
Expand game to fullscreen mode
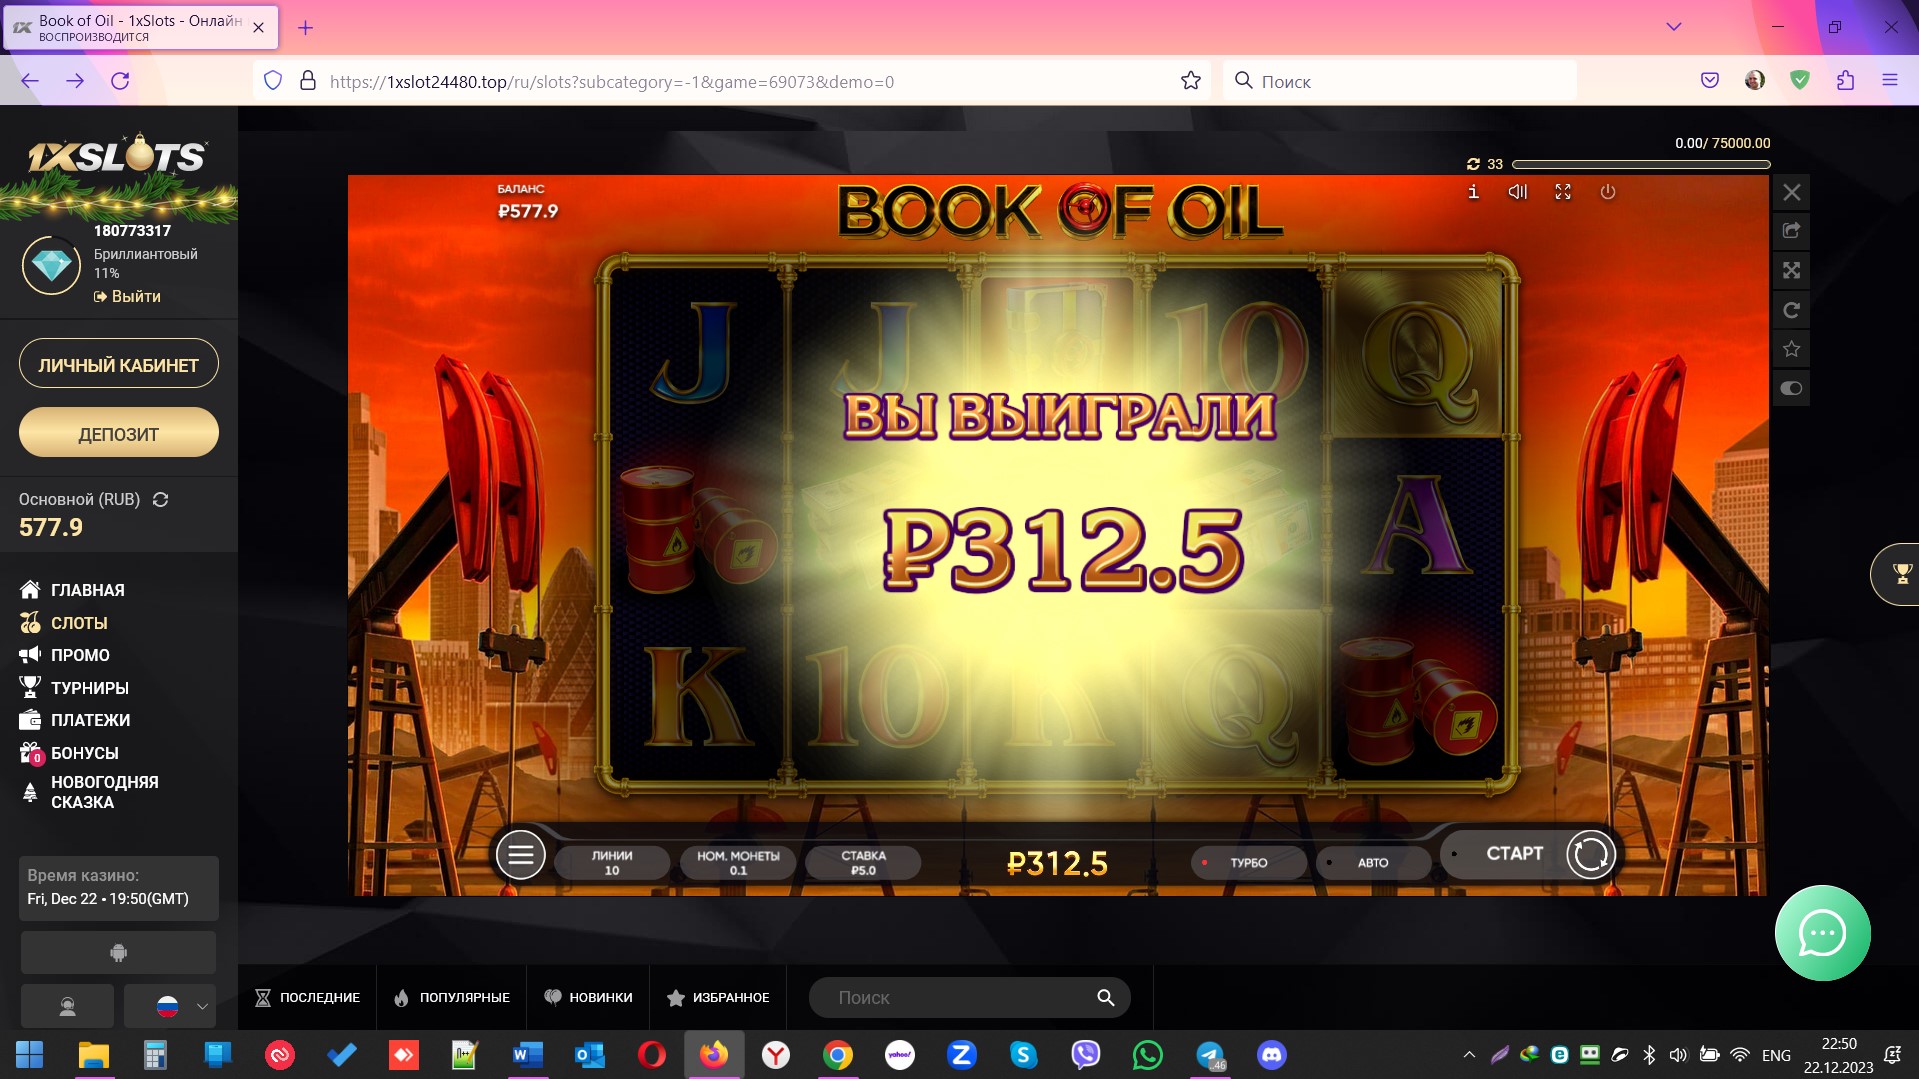click(x=1563, y=192)
